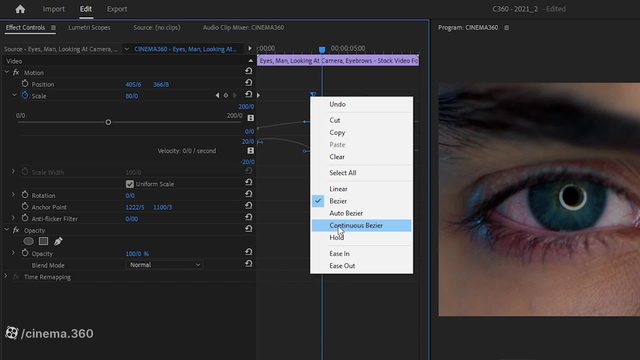Add or remove Scale keyframe
Viewport: 640px width, 360px height.
point(226,96)
